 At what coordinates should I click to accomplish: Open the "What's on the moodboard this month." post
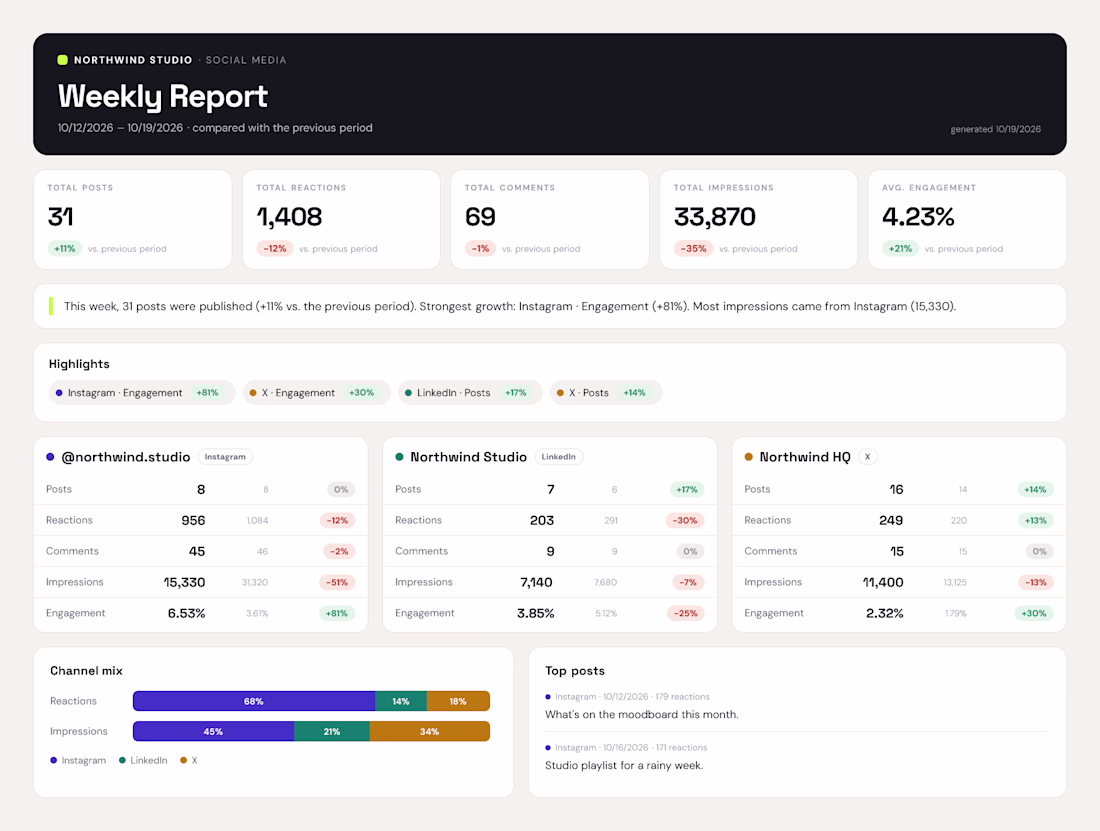pos(641,715)
